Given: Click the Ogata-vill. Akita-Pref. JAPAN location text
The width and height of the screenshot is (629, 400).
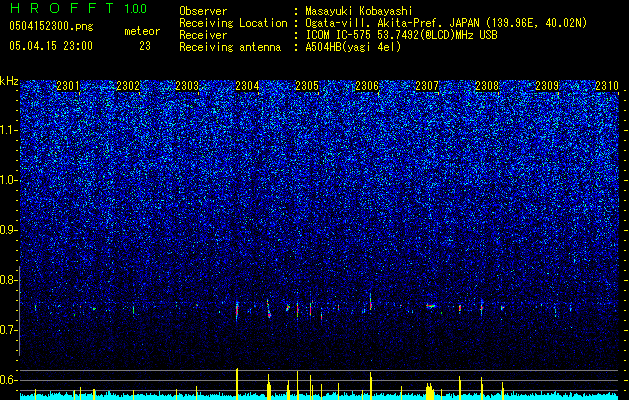Looking at the screenshot, I should coord(446,23).
